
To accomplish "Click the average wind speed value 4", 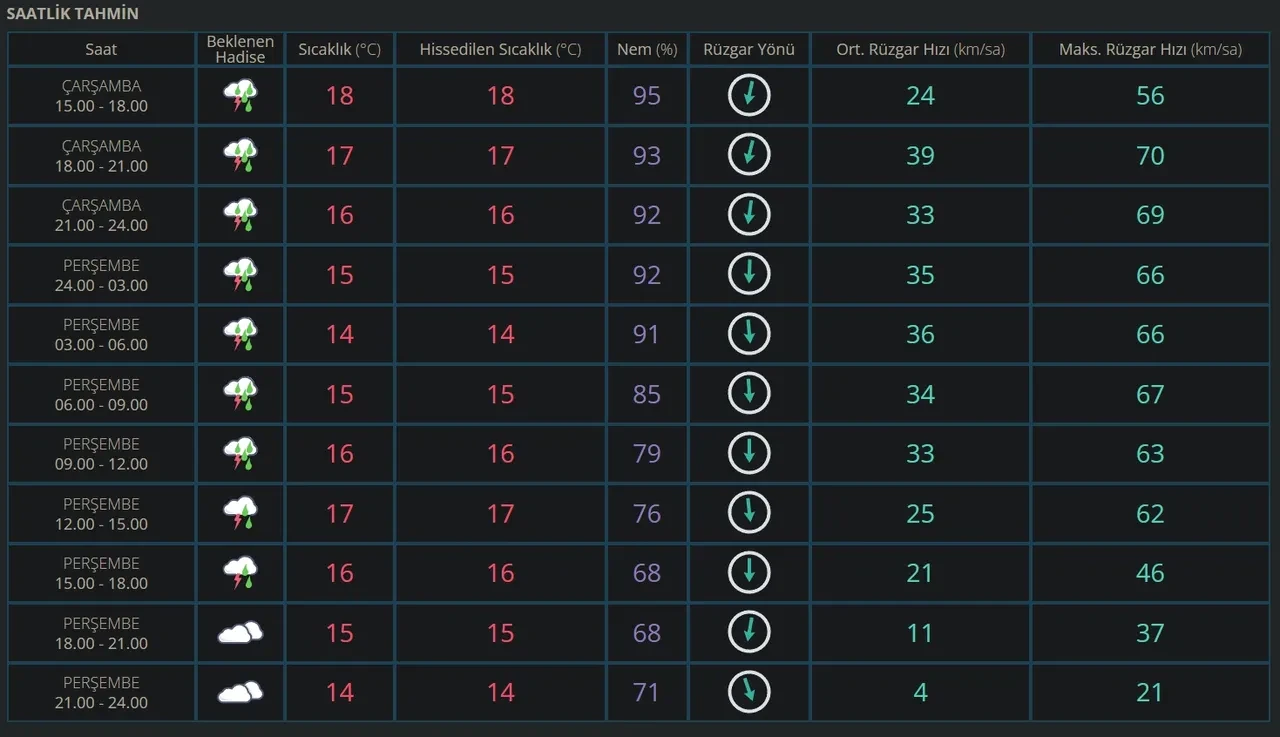I will coord(920,692).
